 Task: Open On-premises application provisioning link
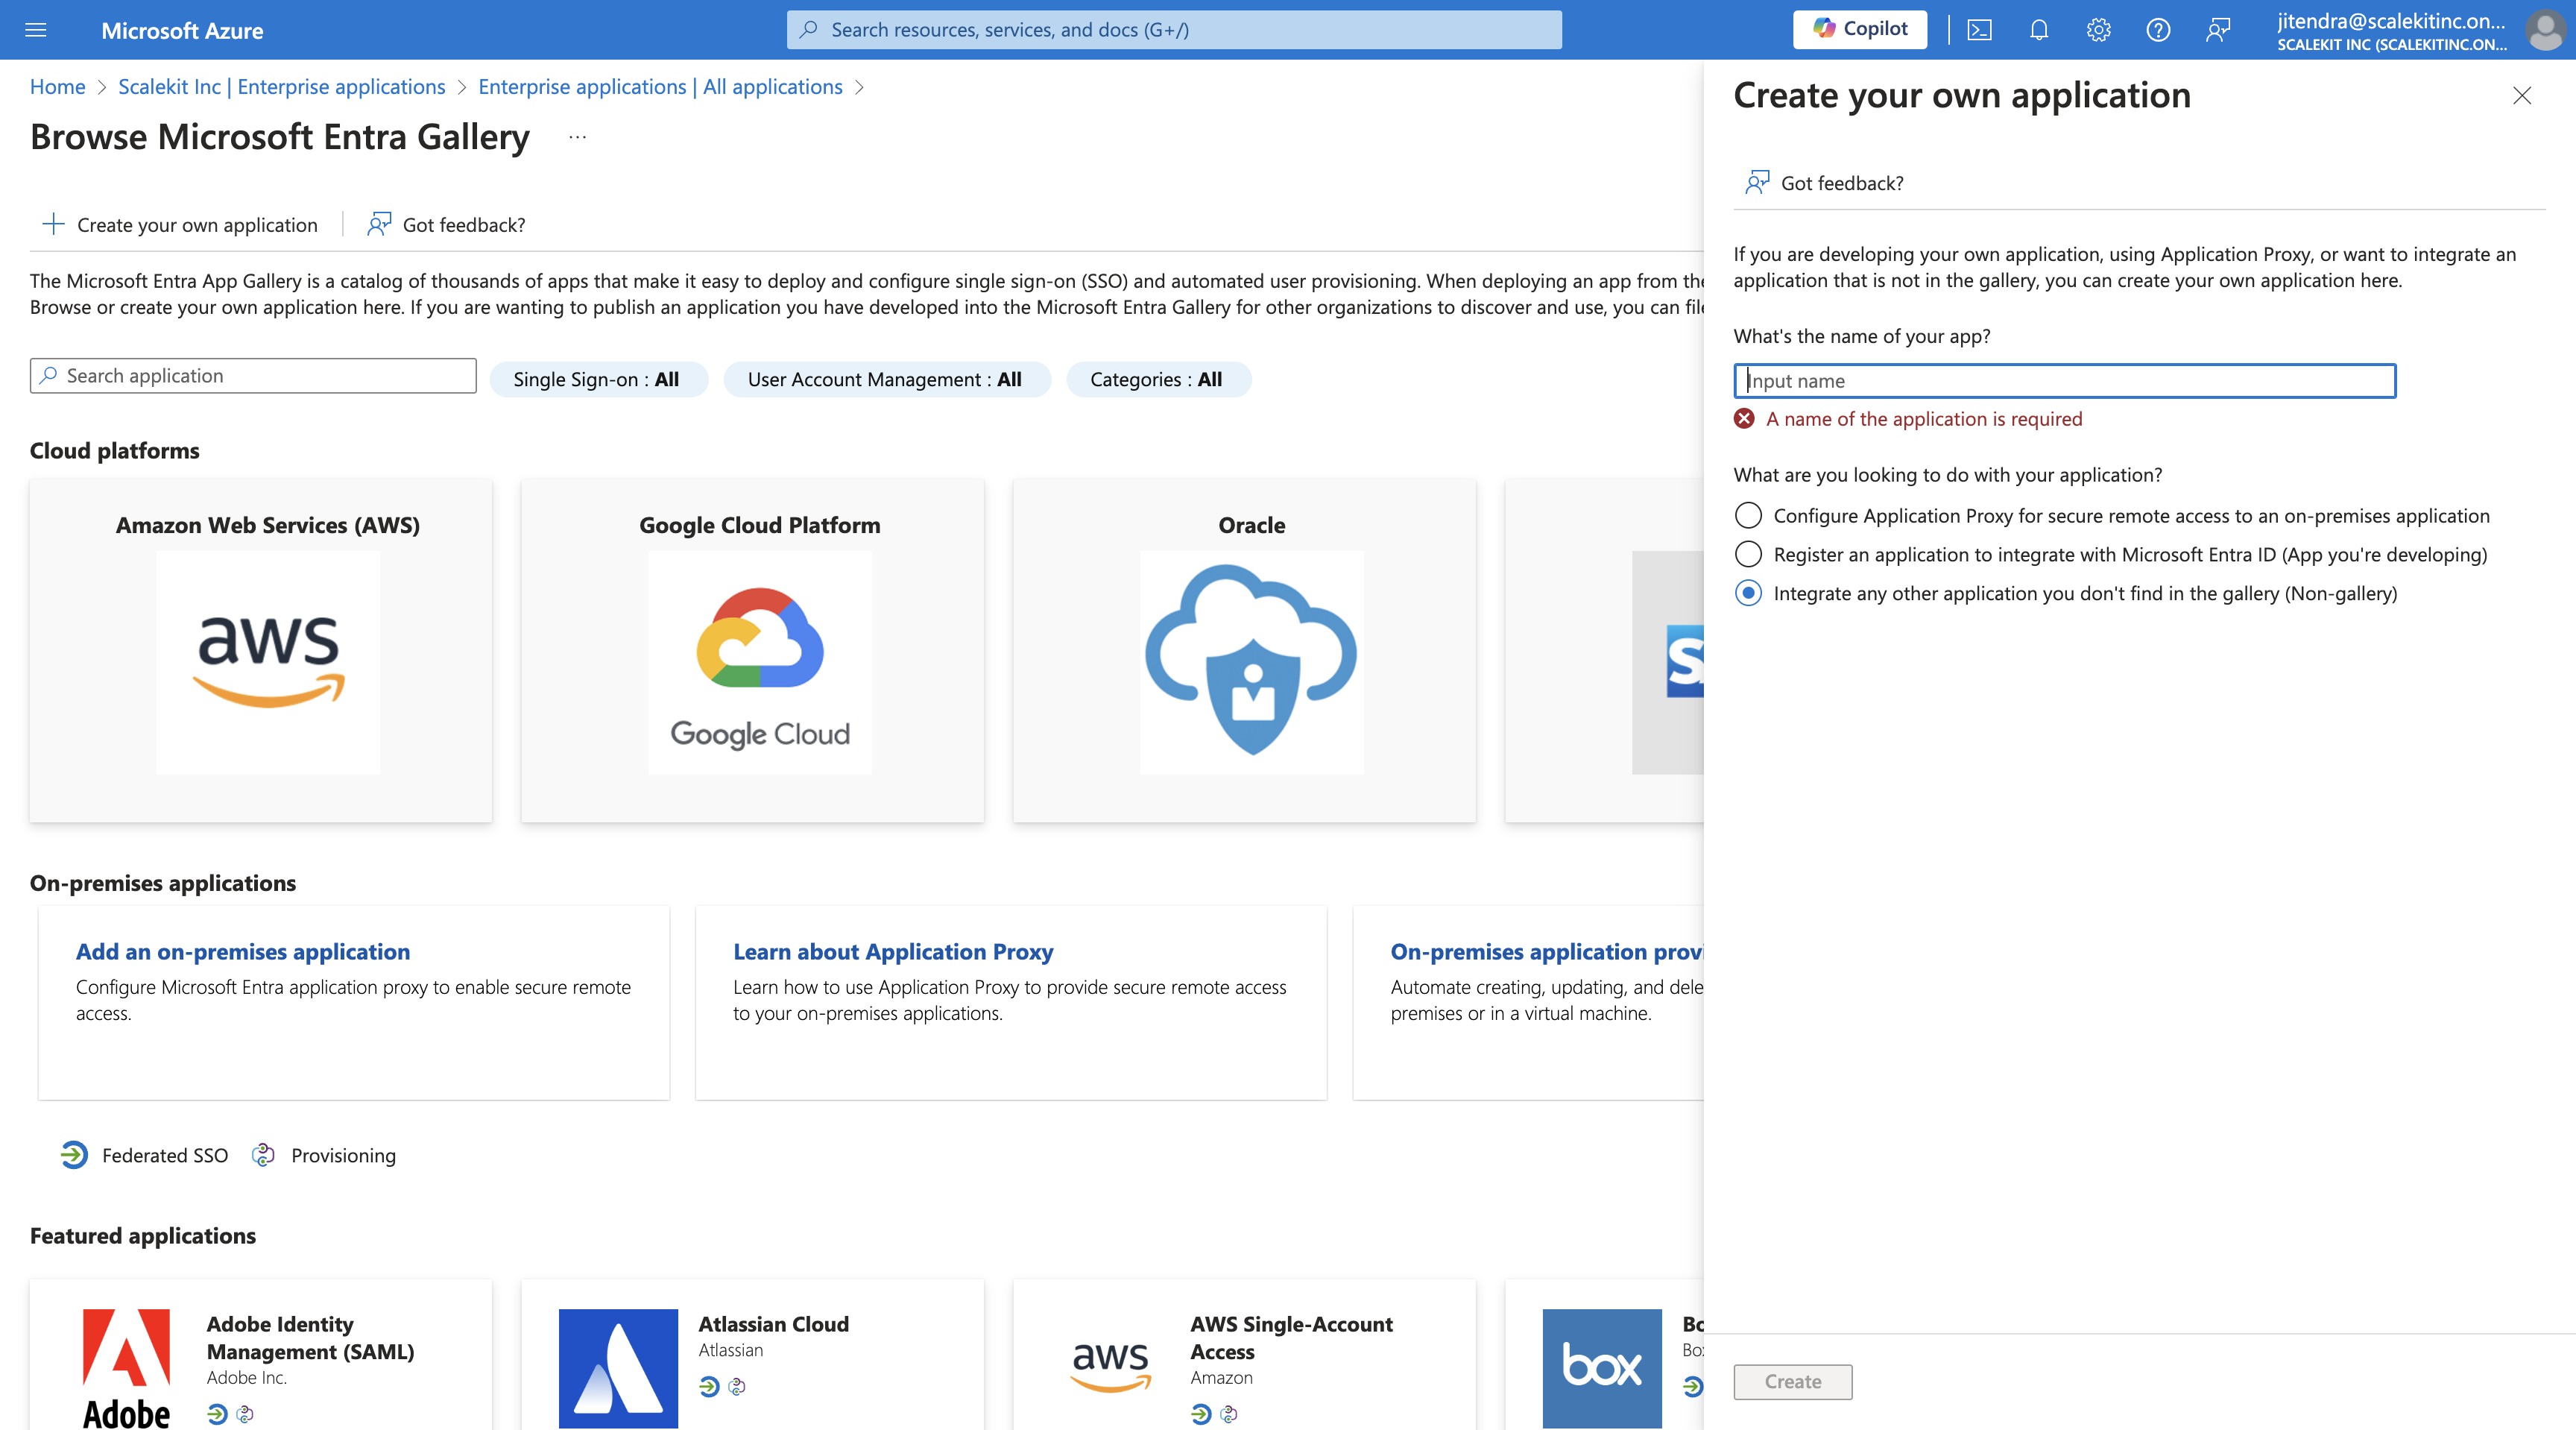pyautogui.click(x=1547, y=951)
